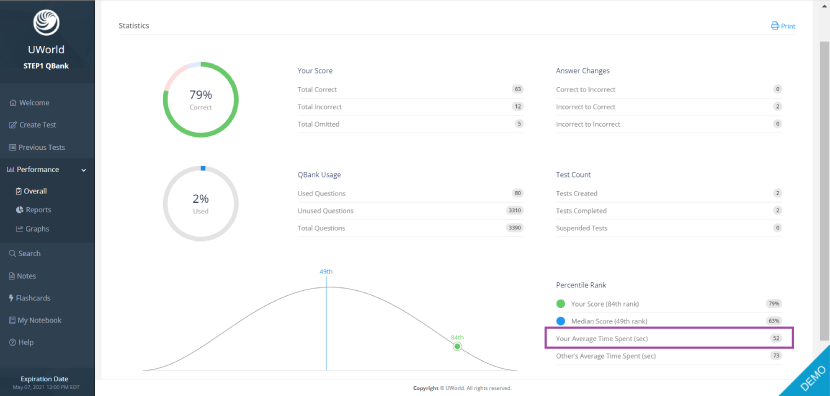Click the Help question mark icon
830x396 pixels.
click(x=13, y=343)
